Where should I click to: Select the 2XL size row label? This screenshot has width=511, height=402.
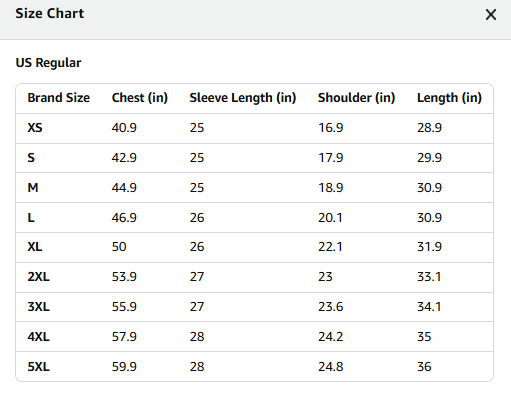coord(38,277)
